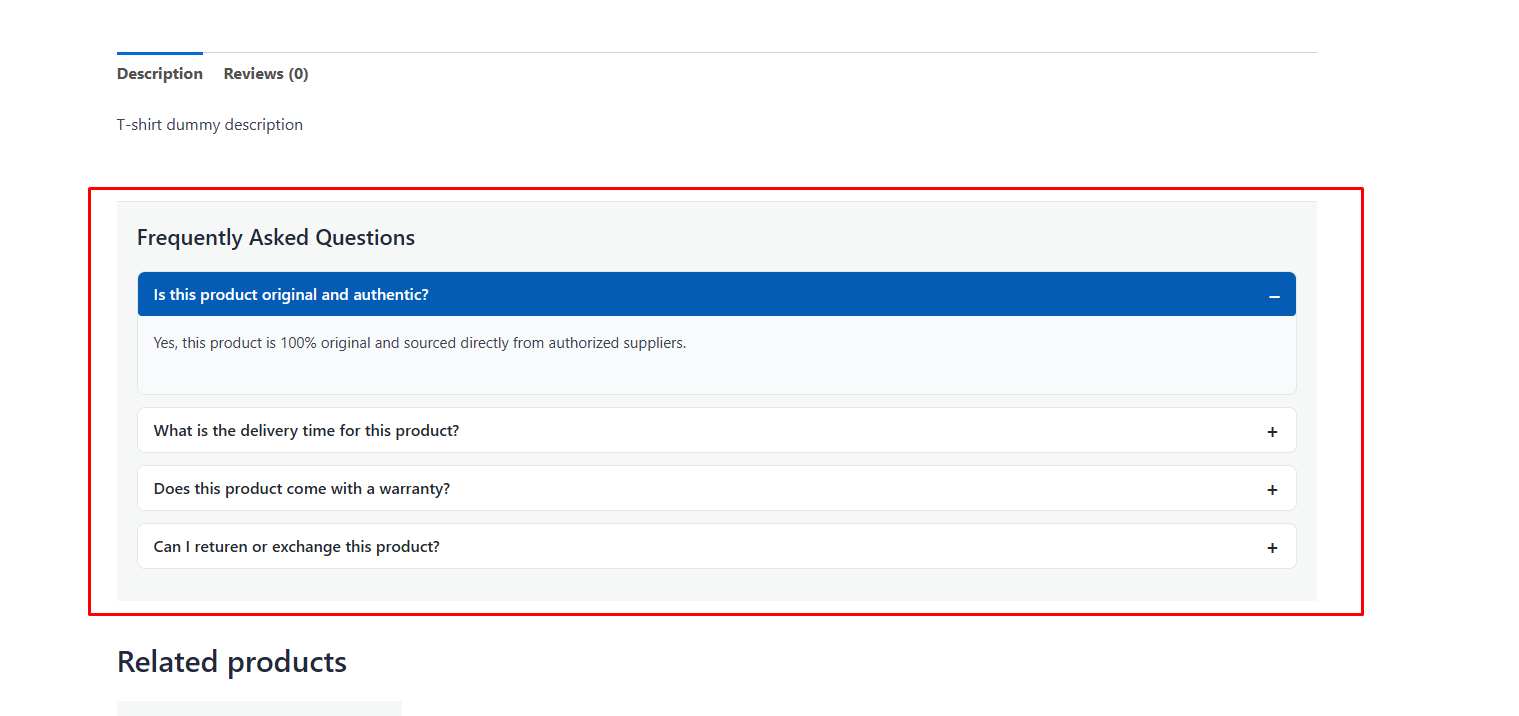Expand warranty question via plus icon
1519x716 pixels.
pos(1272,489)
